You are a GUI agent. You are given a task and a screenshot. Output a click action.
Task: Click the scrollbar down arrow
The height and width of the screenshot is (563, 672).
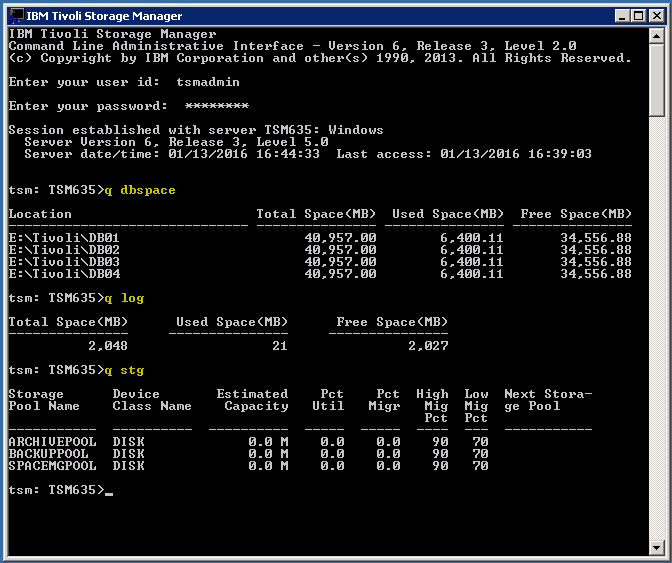(x=656, y=547)
